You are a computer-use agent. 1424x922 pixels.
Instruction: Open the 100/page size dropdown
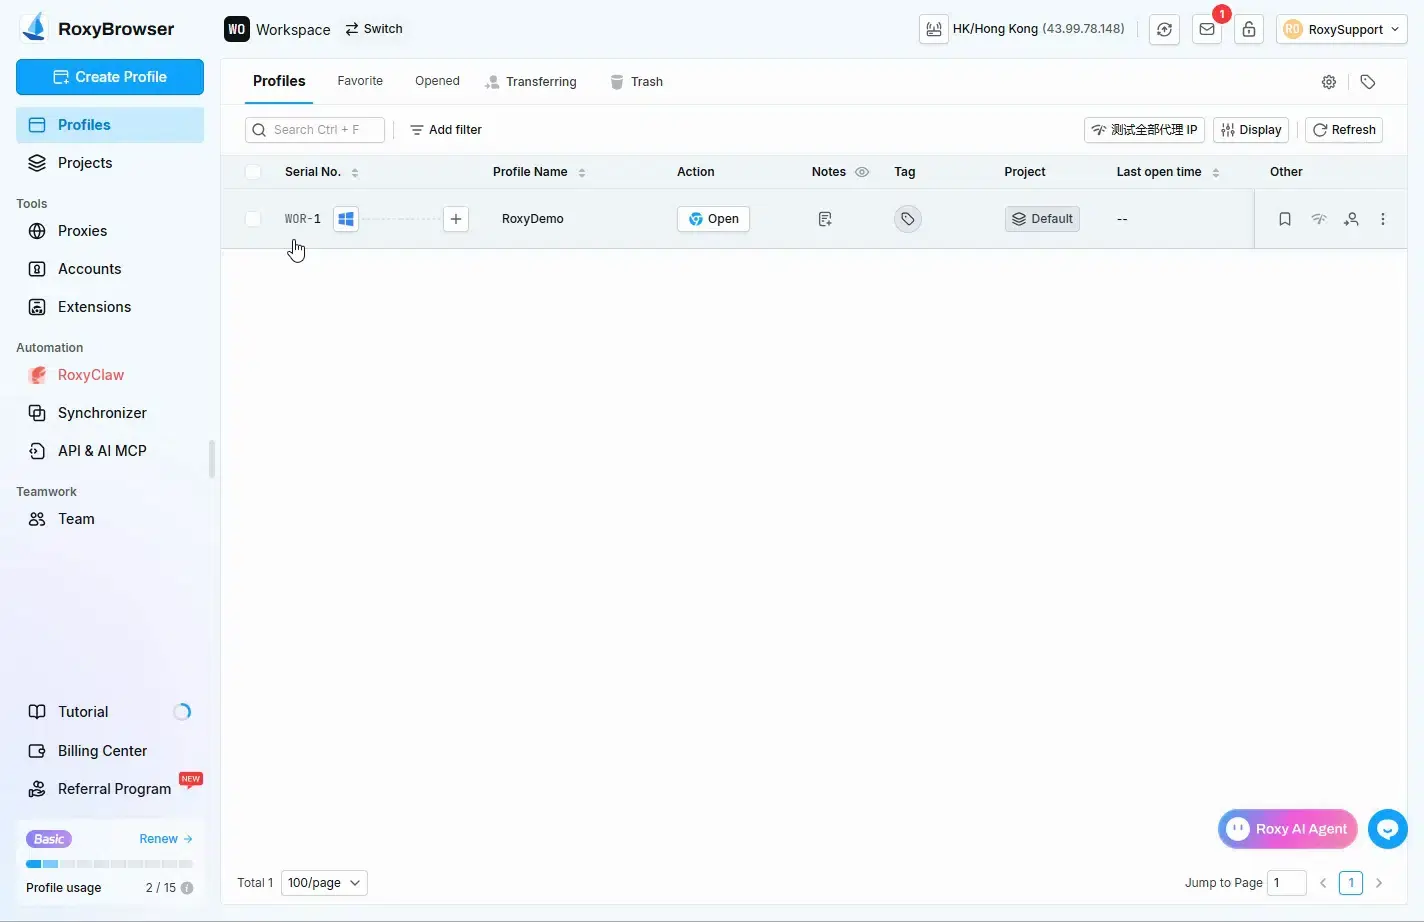tap(324, 883)
